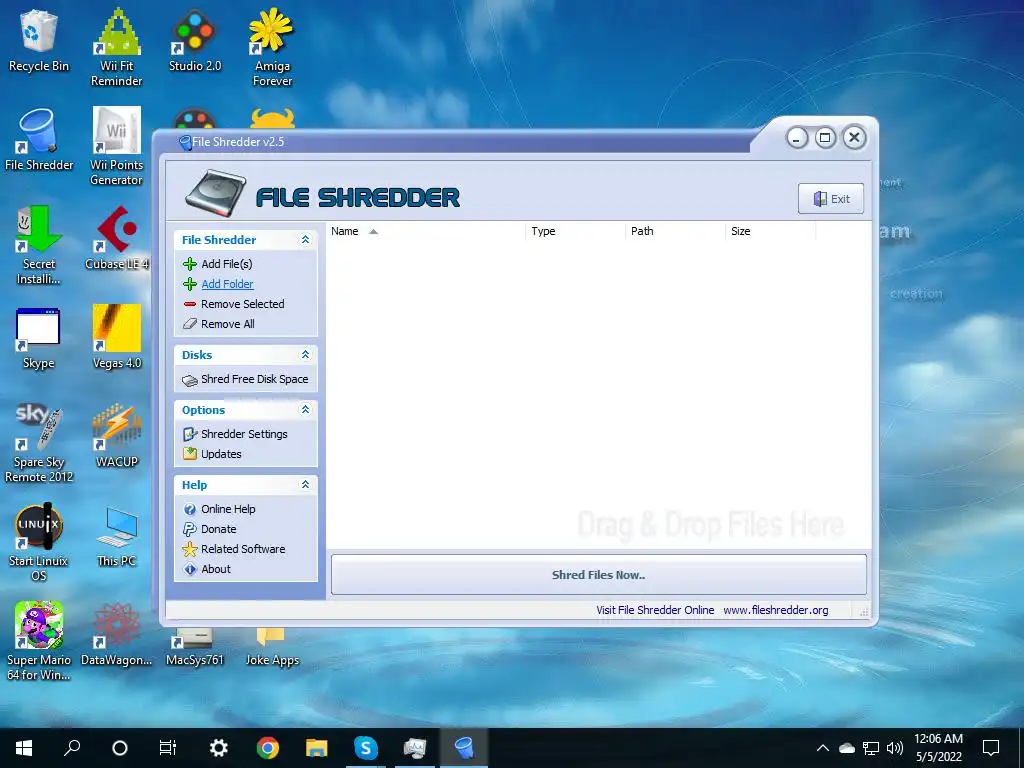Screen dimensions: 1024x768
Task: Select the Spare Sky Remote 2012 icon
Action: [x=39, y=443]
